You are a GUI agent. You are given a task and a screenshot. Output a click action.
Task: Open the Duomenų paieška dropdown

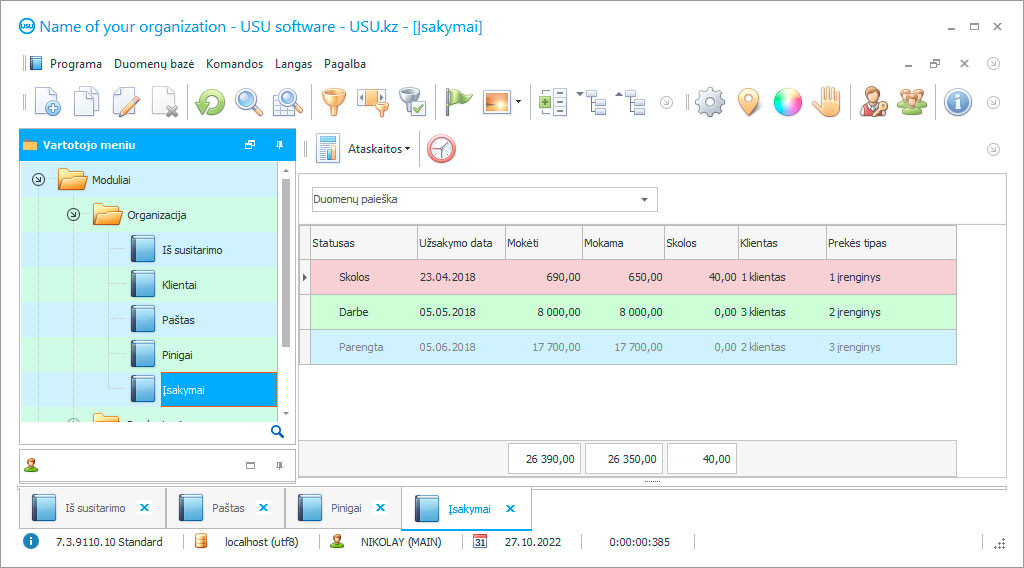click(643, 200)
